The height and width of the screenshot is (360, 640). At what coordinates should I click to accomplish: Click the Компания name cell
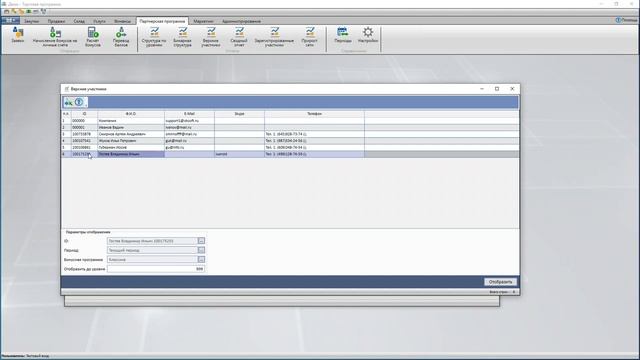point(131,121)
